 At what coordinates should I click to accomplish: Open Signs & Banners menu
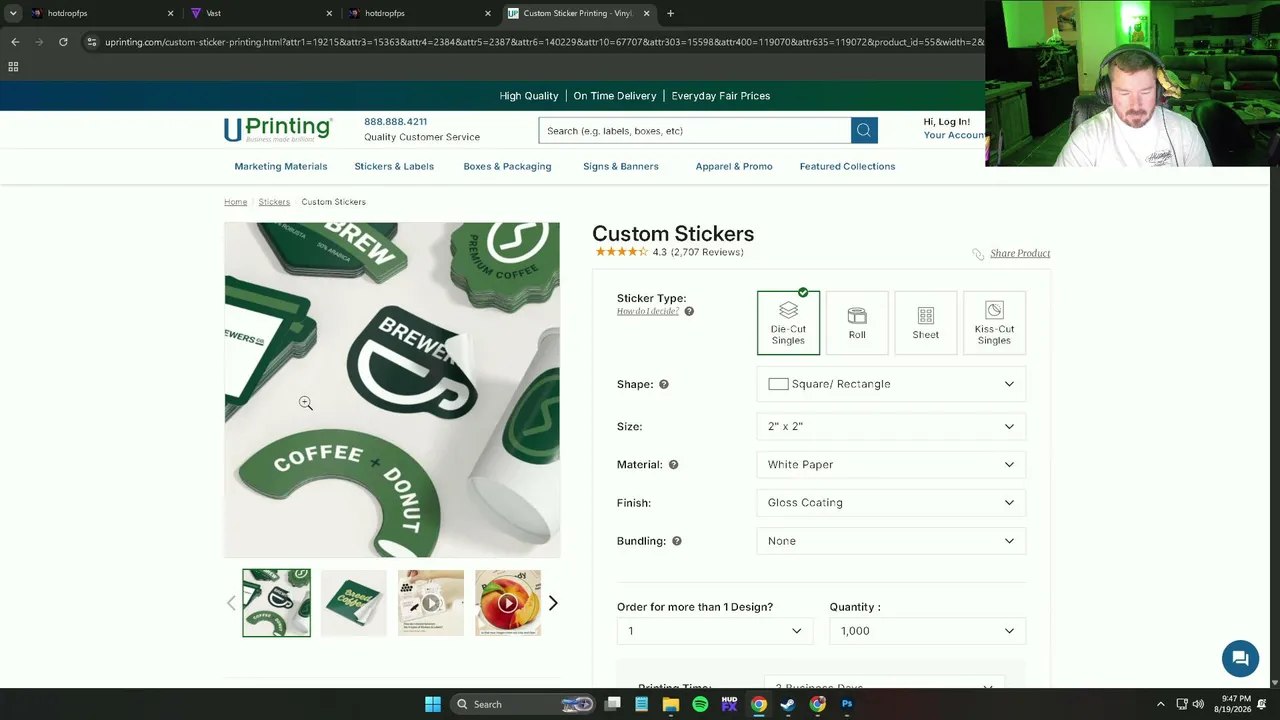pyautogui.click(x=621, y=166)
